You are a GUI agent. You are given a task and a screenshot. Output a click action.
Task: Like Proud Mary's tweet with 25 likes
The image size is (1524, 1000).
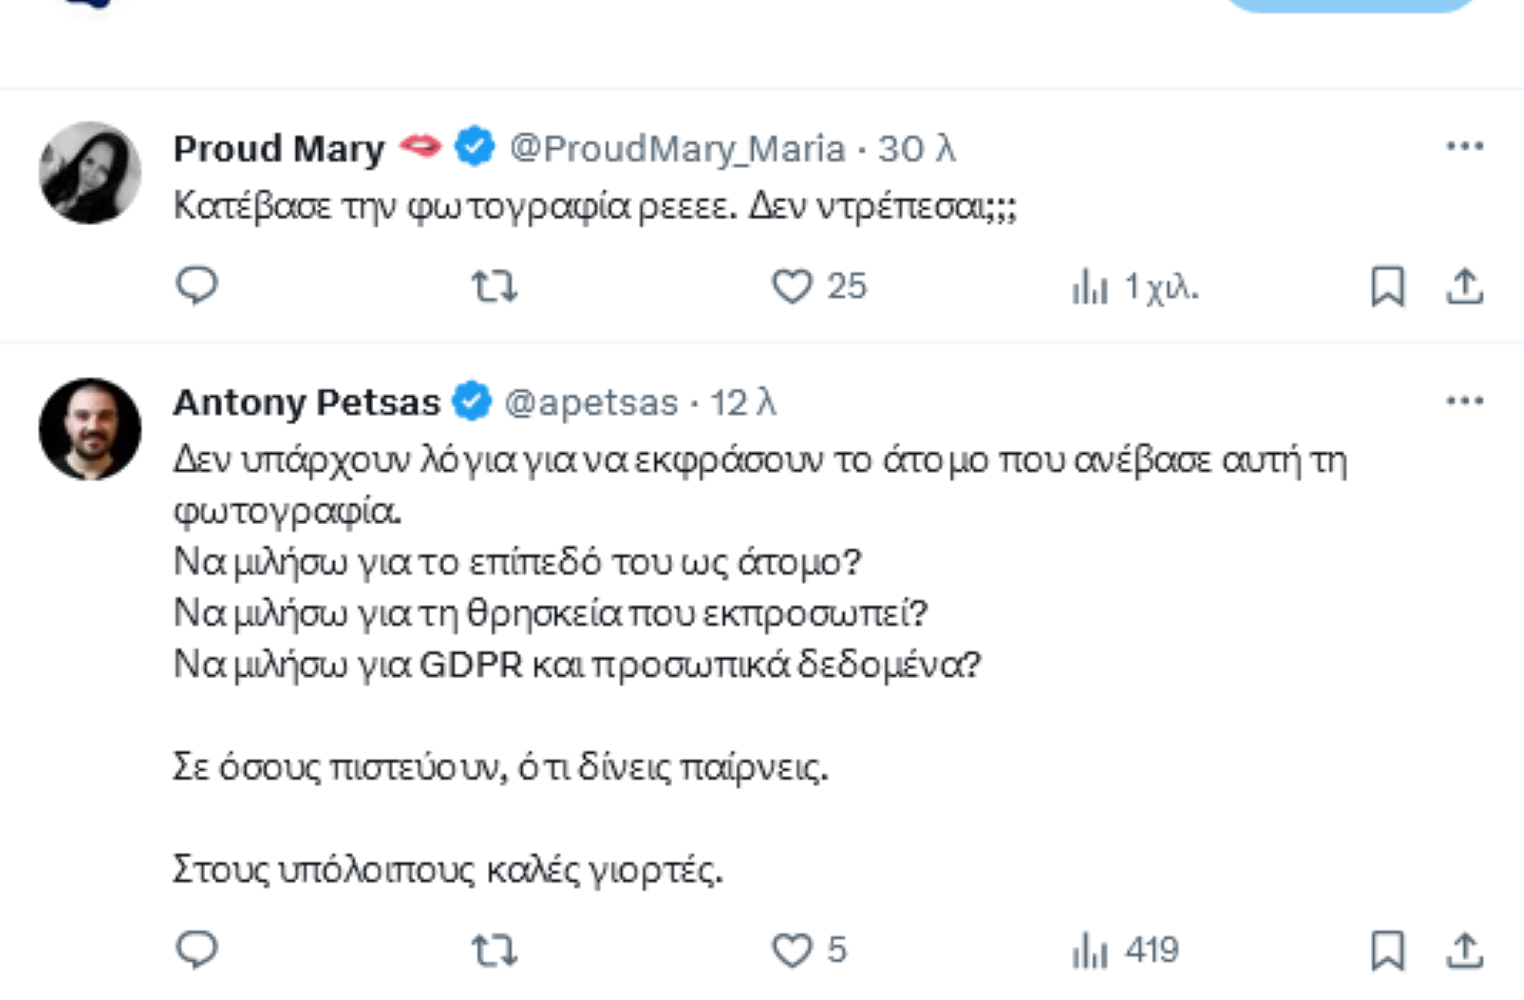(792, 287)
